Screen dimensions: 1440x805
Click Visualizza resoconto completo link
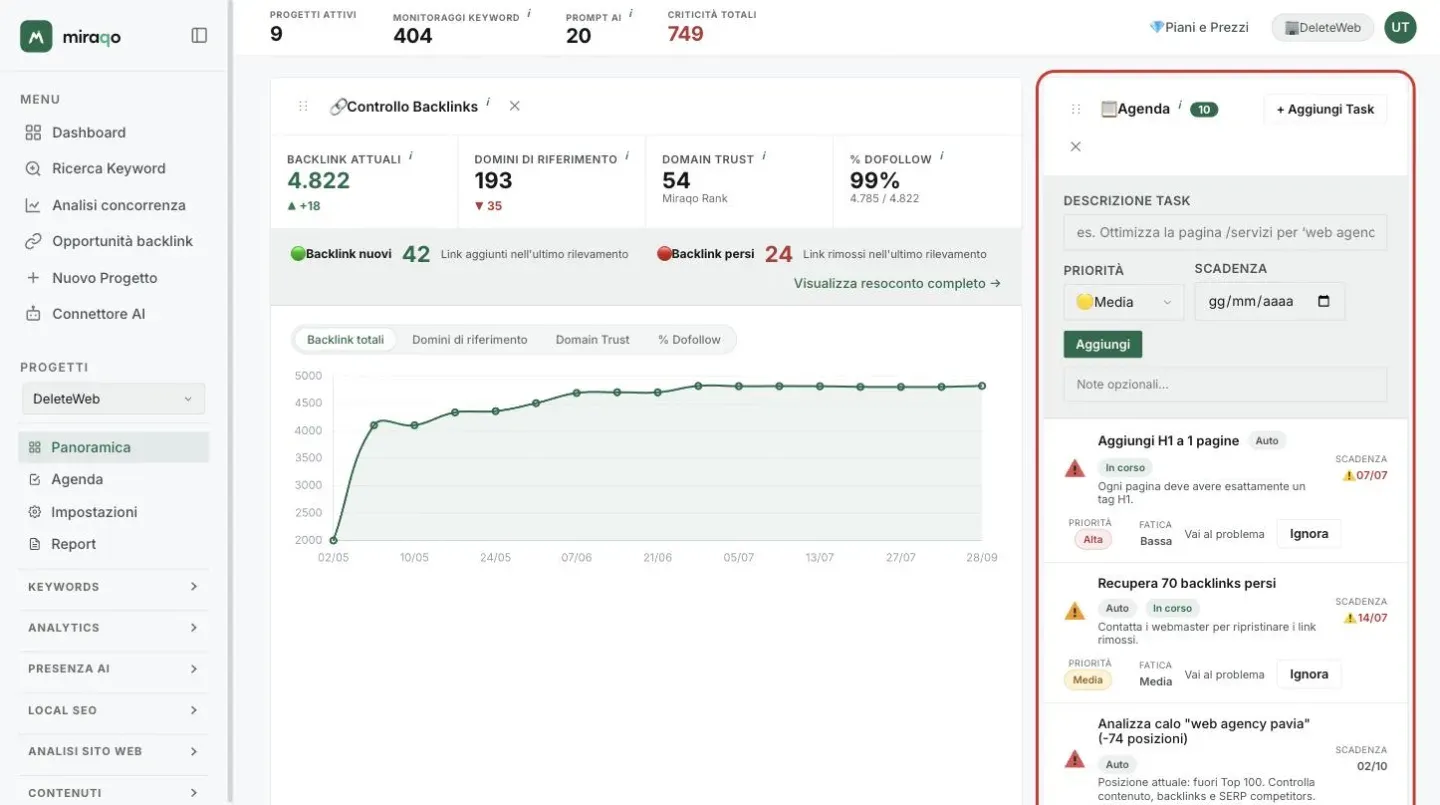tap(897, 284)
